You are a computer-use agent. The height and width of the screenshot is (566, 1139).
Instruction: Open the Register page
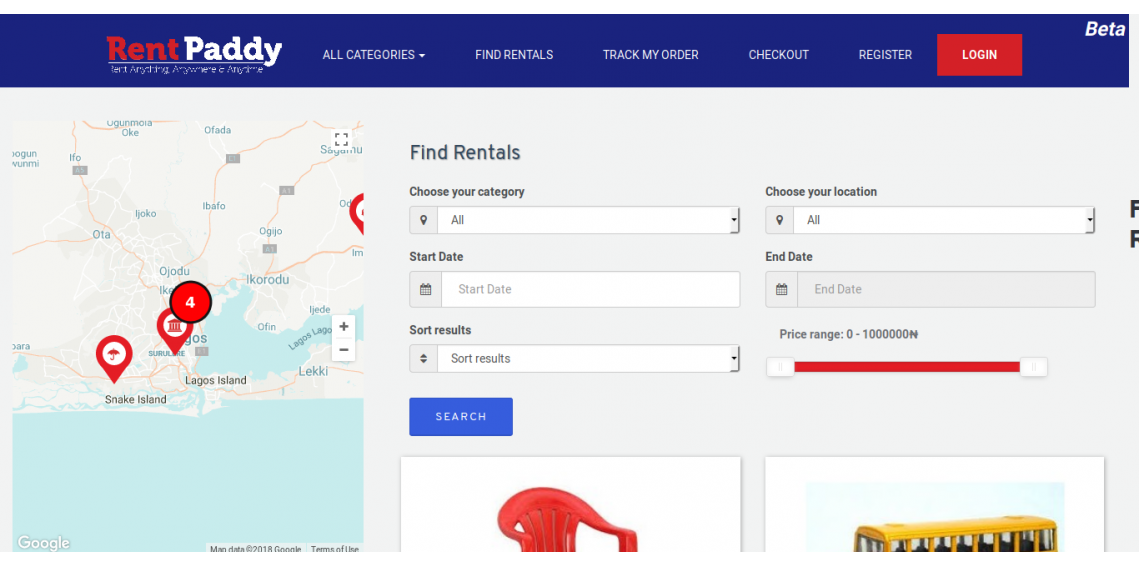(885, 54)
